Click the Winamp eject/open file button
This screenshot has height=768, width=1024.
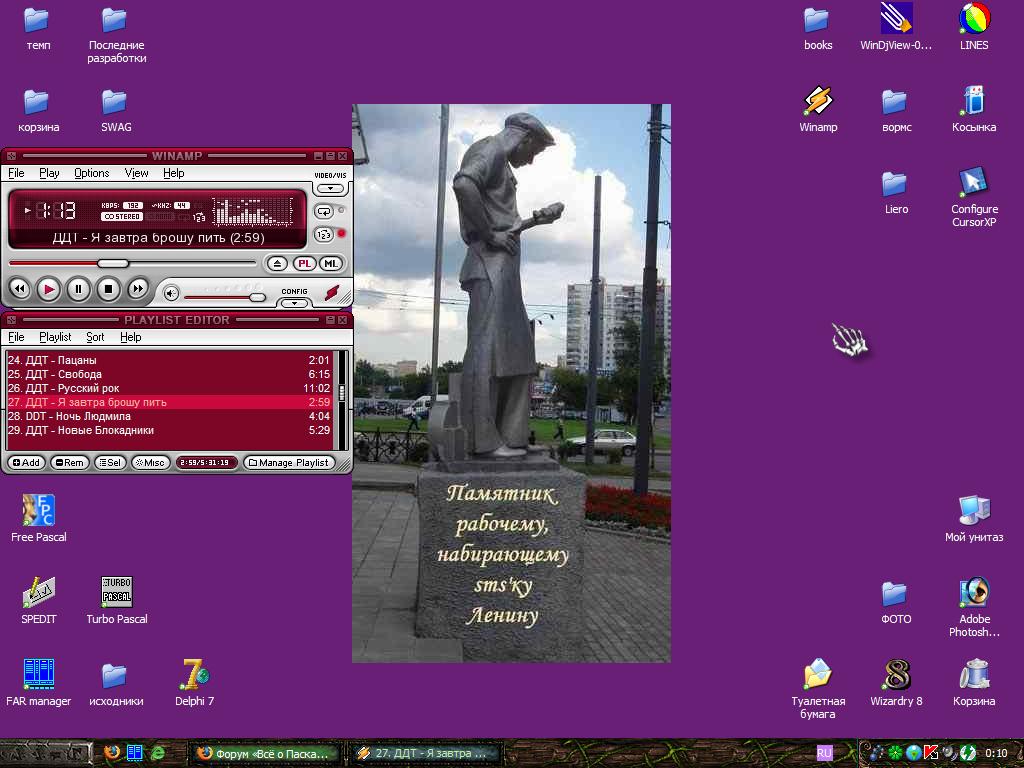277,263
